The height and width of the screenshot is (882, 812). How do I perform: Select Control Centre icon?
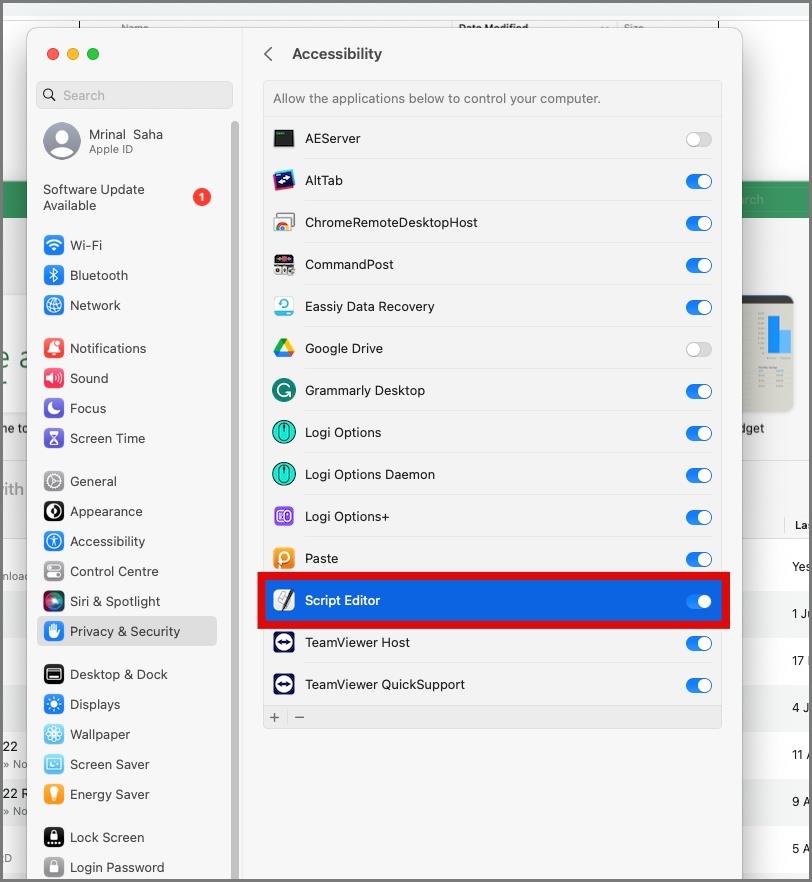coord(53,572)
